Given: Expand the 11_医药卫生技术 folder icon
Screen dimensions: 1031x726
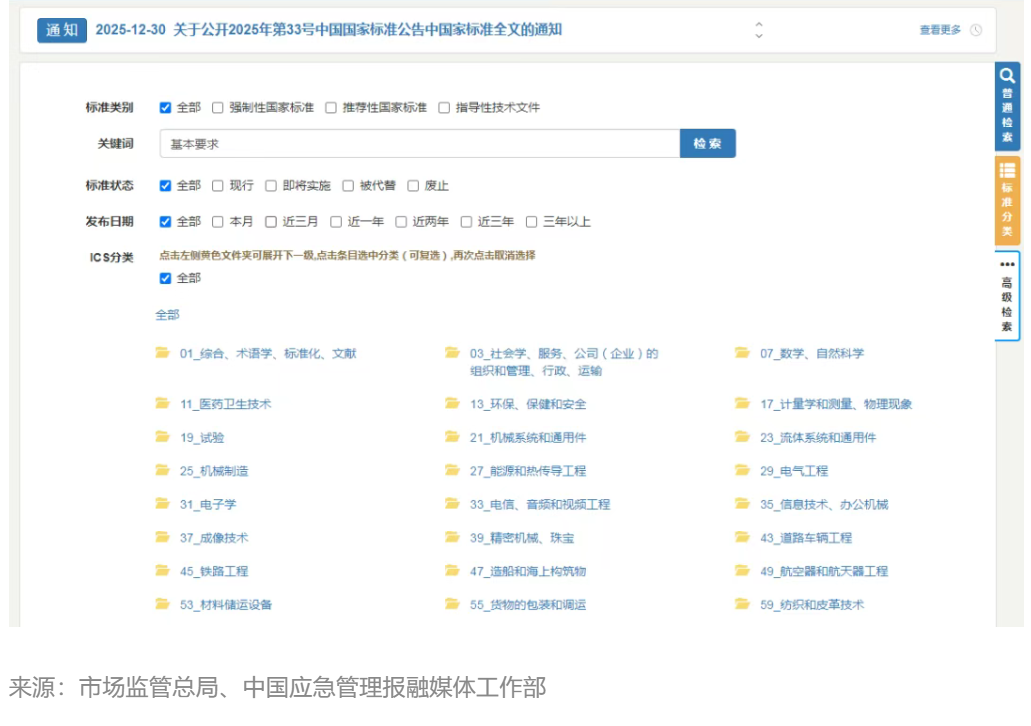Looking at the screenshot, I should (x=163, y=404).
